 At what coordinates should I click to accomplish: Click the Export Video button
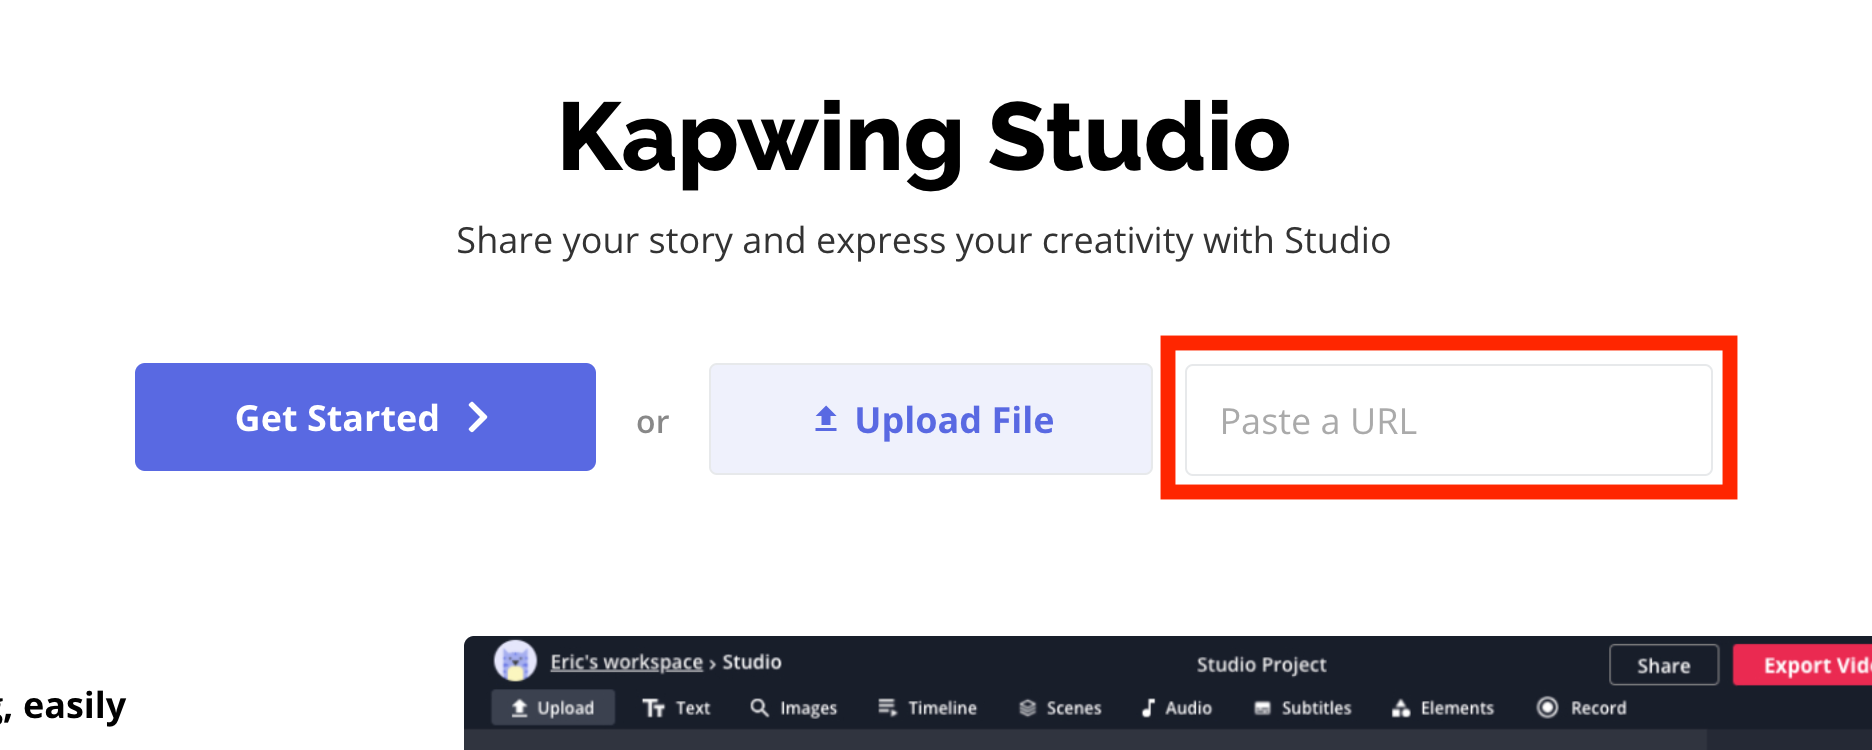1805,665
